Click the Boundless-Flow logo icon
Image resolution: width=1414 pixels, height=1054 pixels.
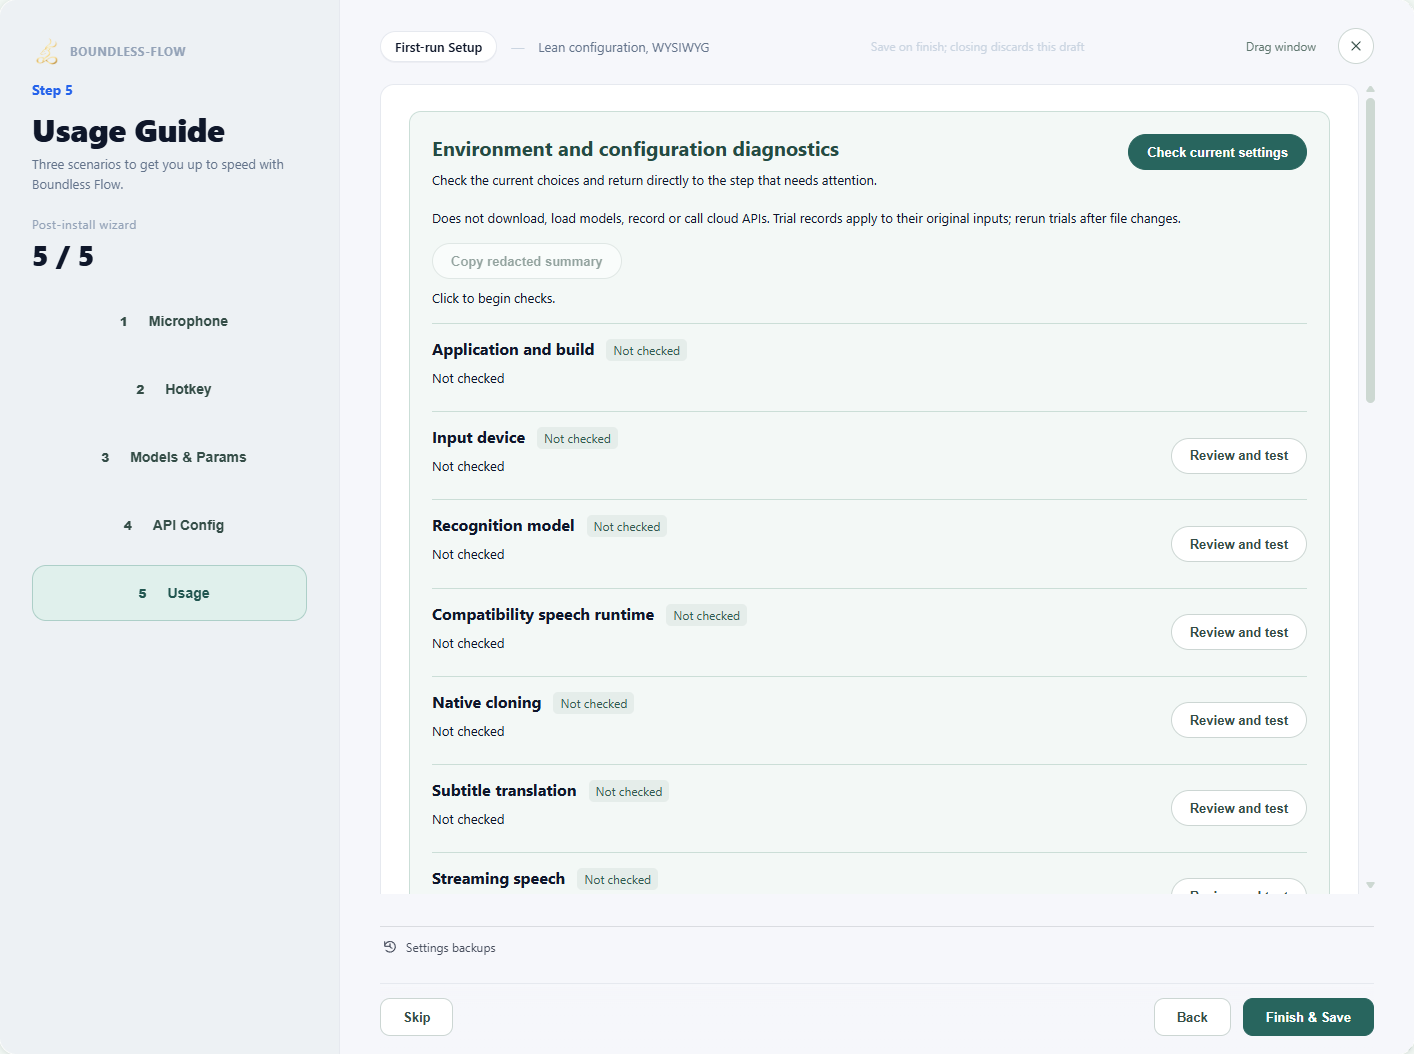click(x=47, y=51)
